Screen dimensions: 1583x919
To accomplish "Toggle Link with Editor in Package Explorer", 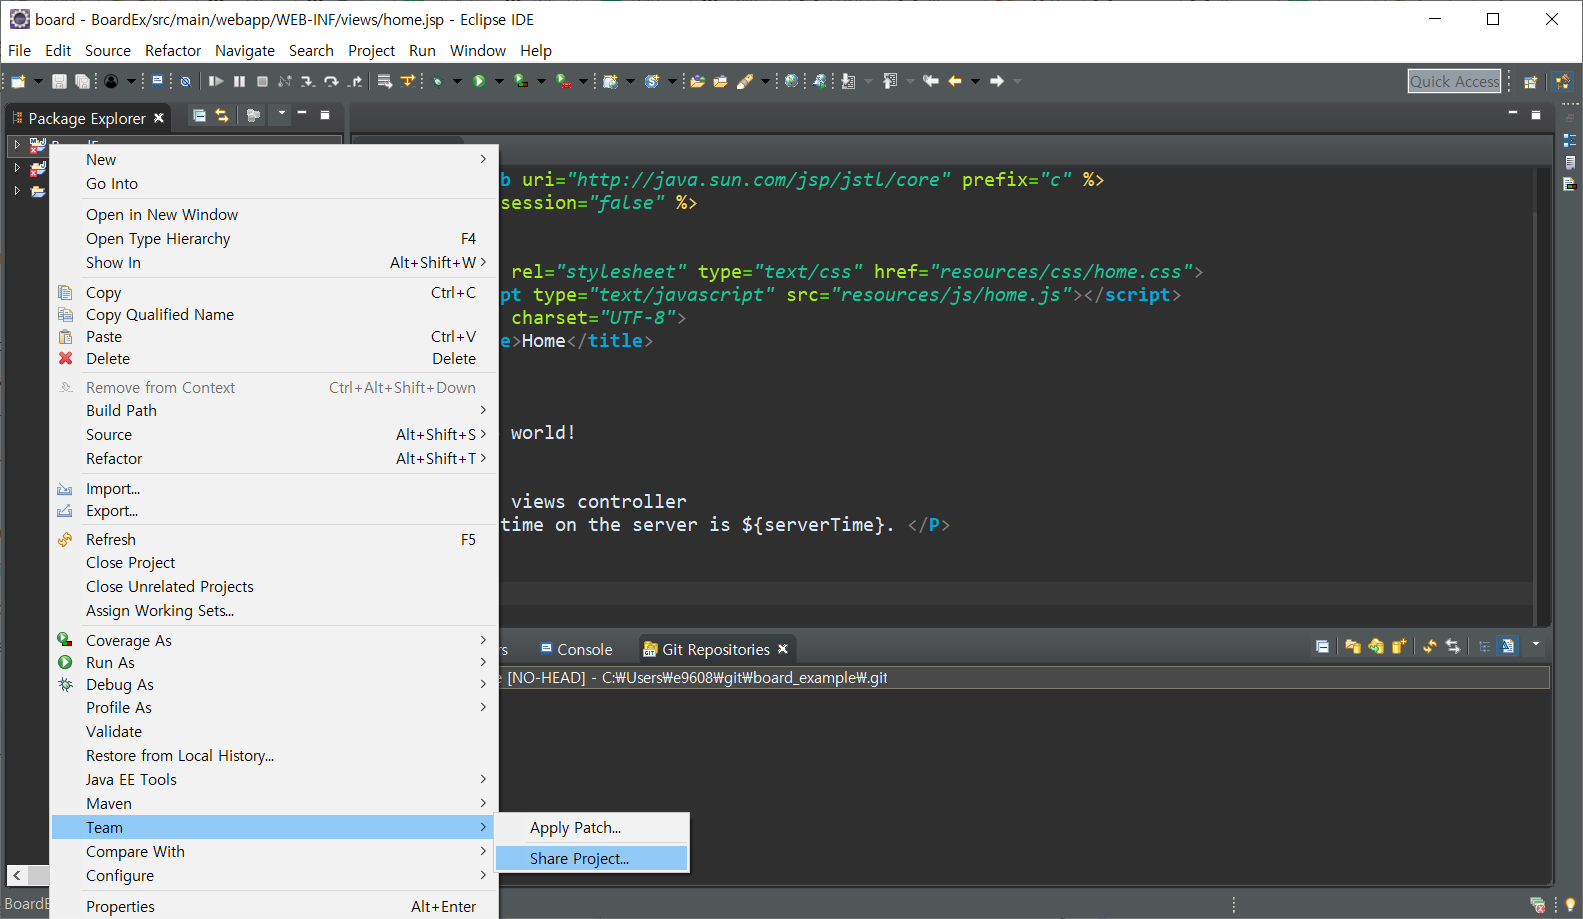I will pos(222,116).
